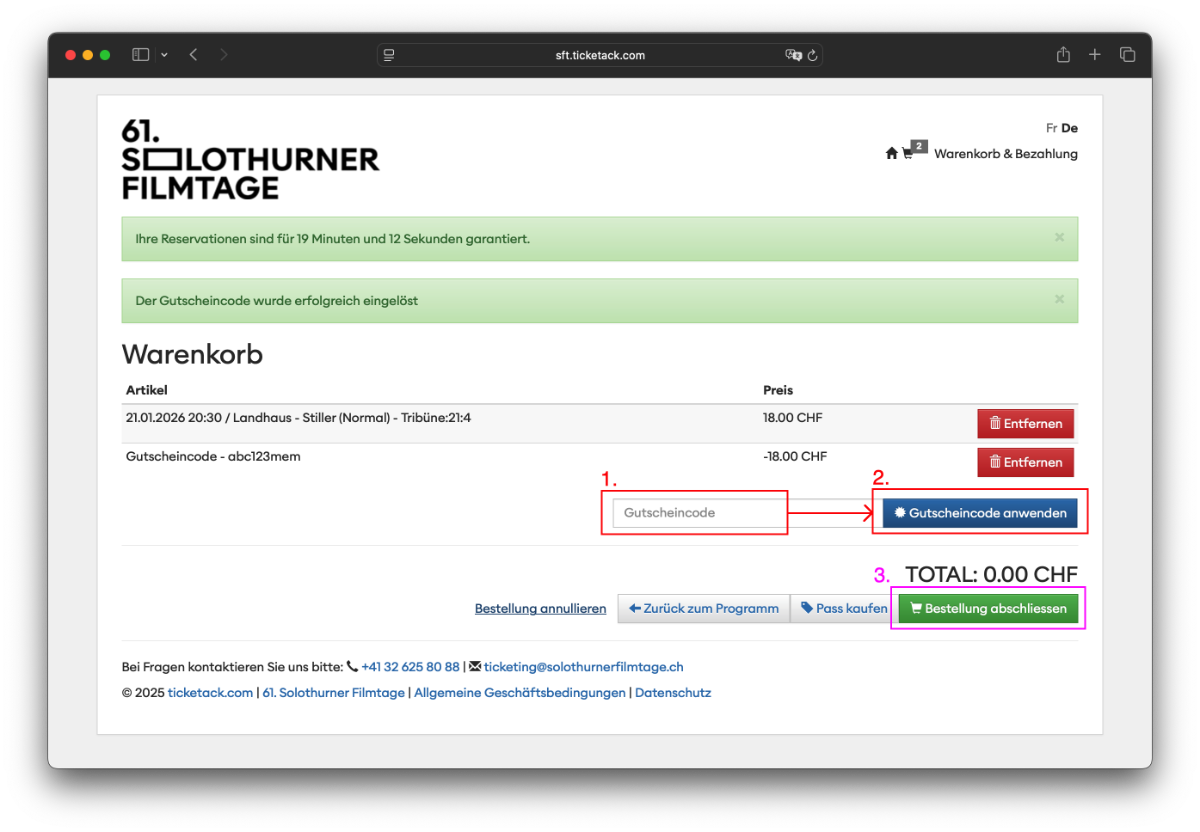Open Safari's Share icon
Image resolution: width=1200 pixels, height=832 pixels.
click(1062, 54)
